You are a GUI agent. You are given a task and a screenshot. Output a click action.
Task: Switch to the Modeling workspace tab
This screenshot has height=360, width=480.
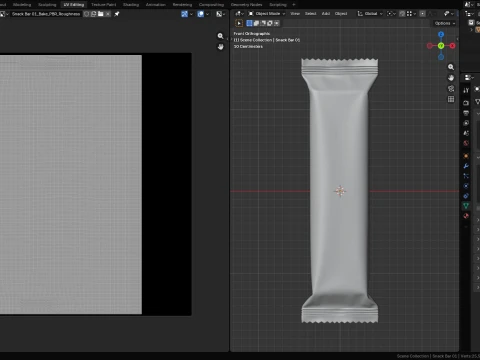(22, 5)
